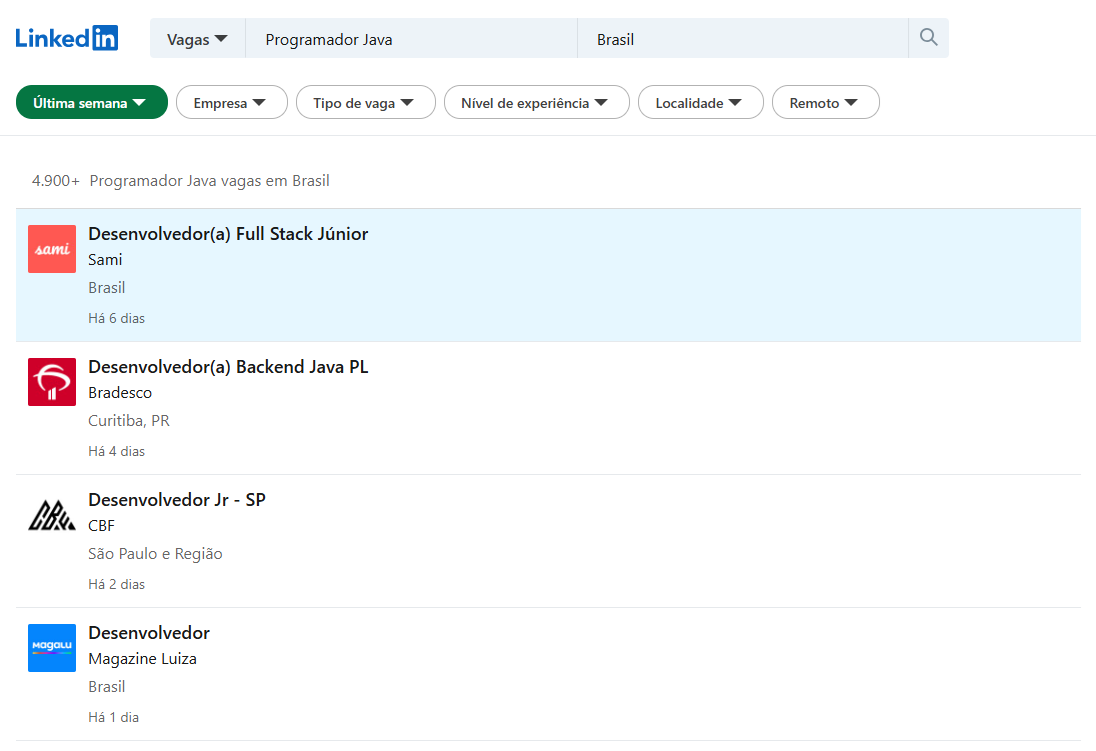Click the Programador Java search field
The height and width of the screenshot is (751, 1096).
click(x=410, y=39)
